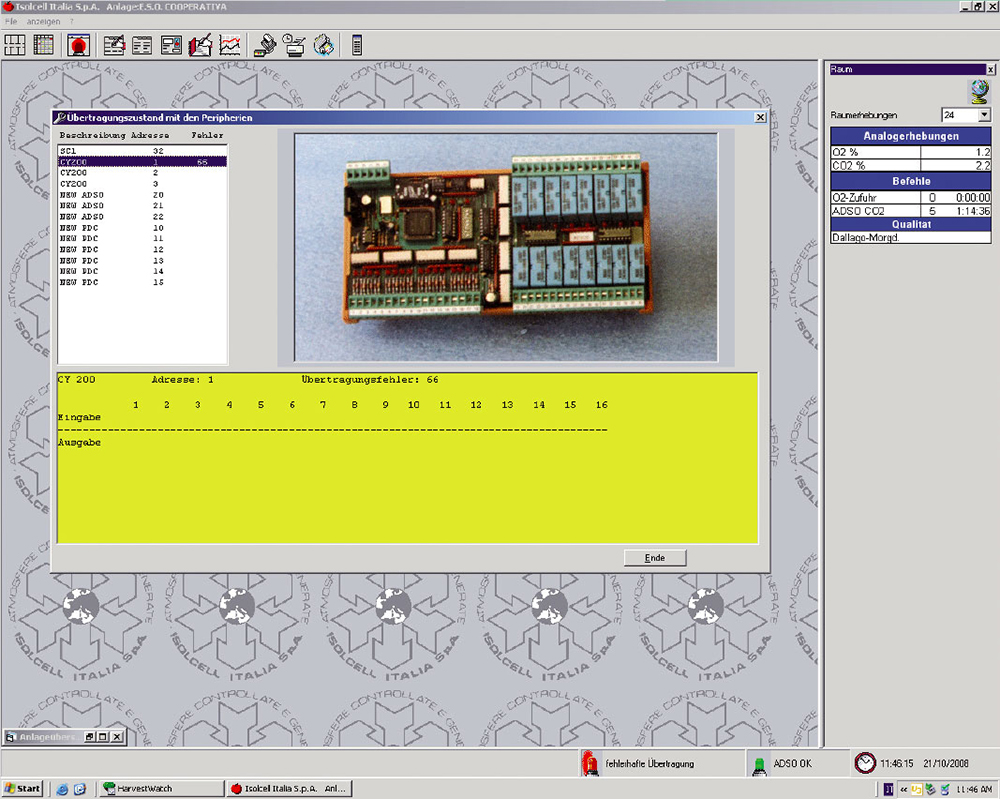This screenshot has width=1000, height=799.
Task: Select the SC1 address 32 list entry
Action: (x=110, y=150)
